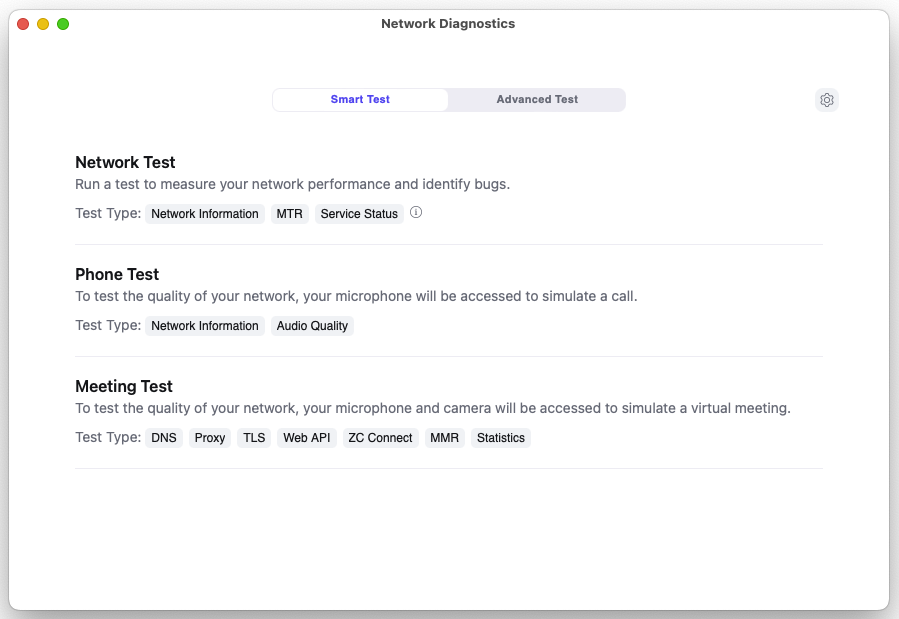Toggle the DNS test under Meeting Test

pos(164,437)
